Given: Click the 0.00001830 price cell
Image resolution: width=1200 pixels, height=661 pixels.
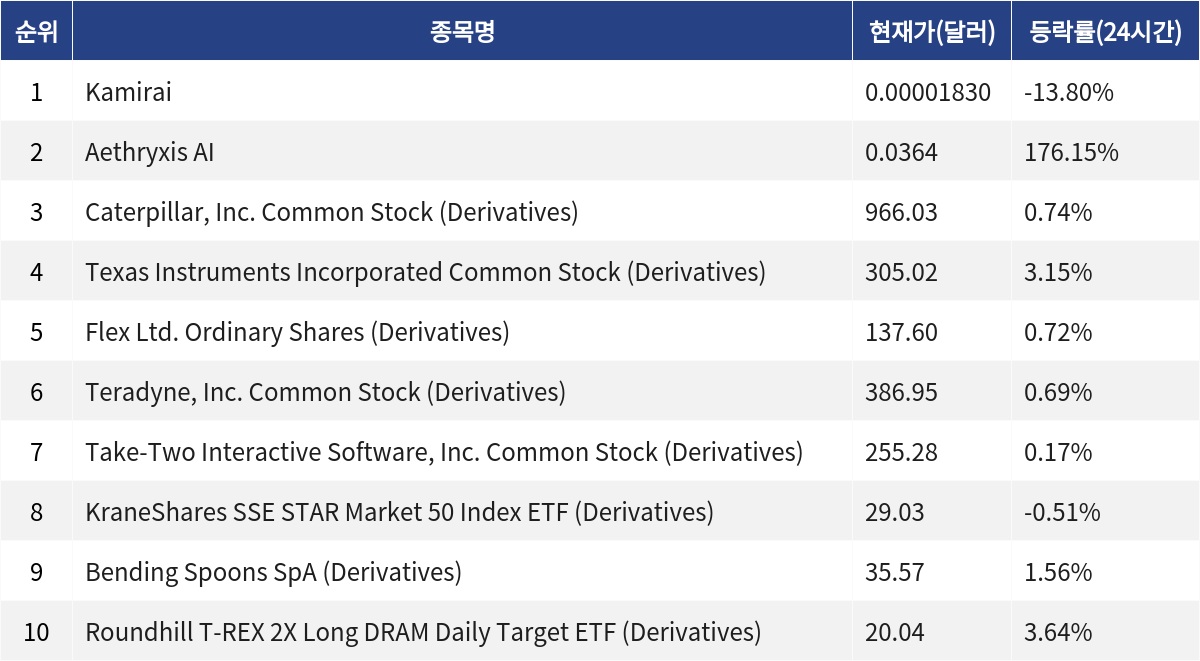Looking at the screenshot, I should [x=928, y=93].
